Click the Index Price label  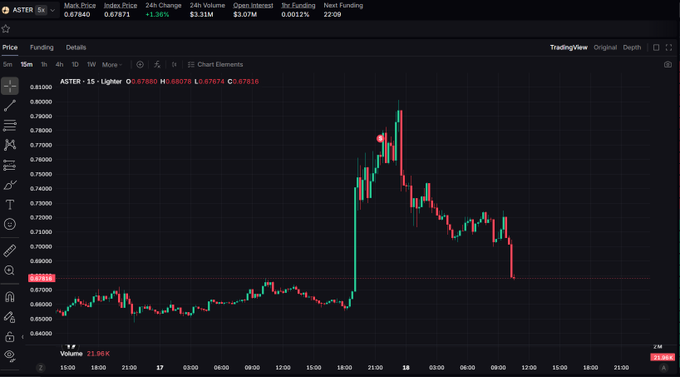[x=121, y=6]
